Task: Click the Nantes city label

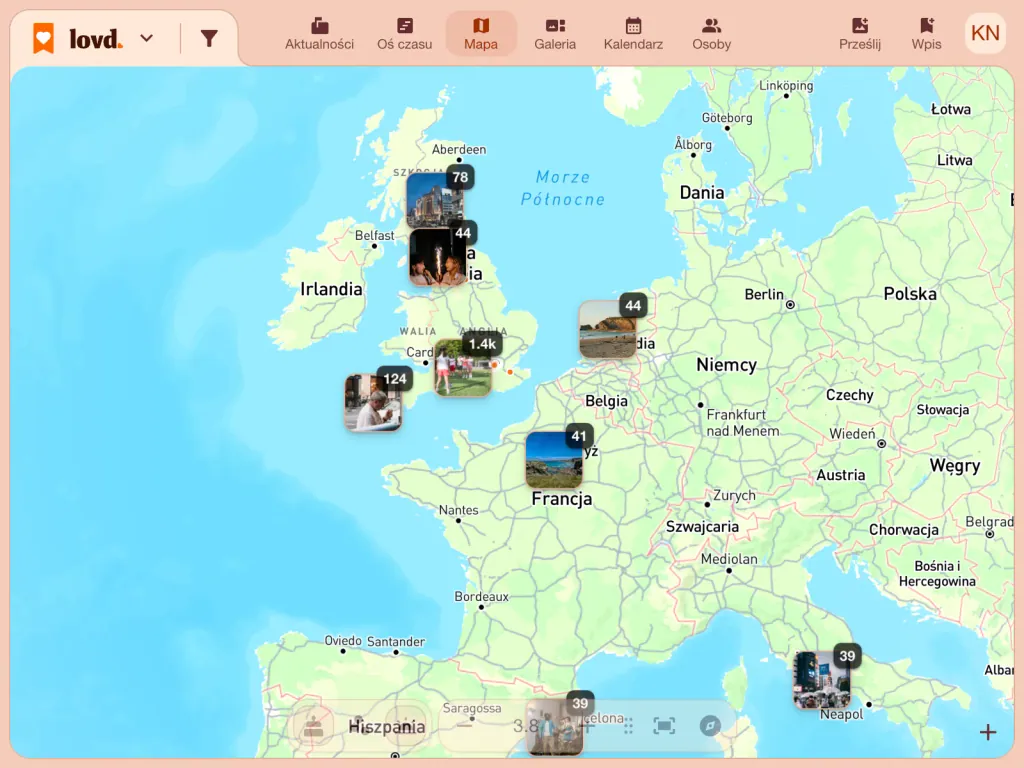Action: click(x=458, y=510)
